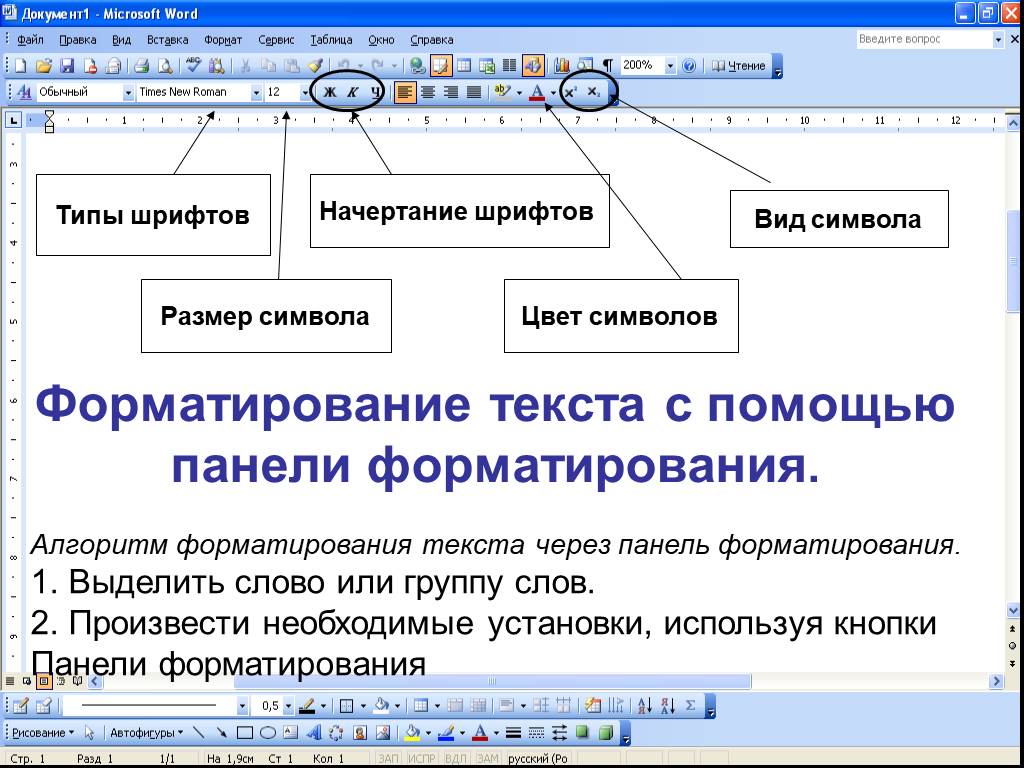This screenshot has height=768, width=1024.
Task: Justify the text alignment
Action: 474,92
